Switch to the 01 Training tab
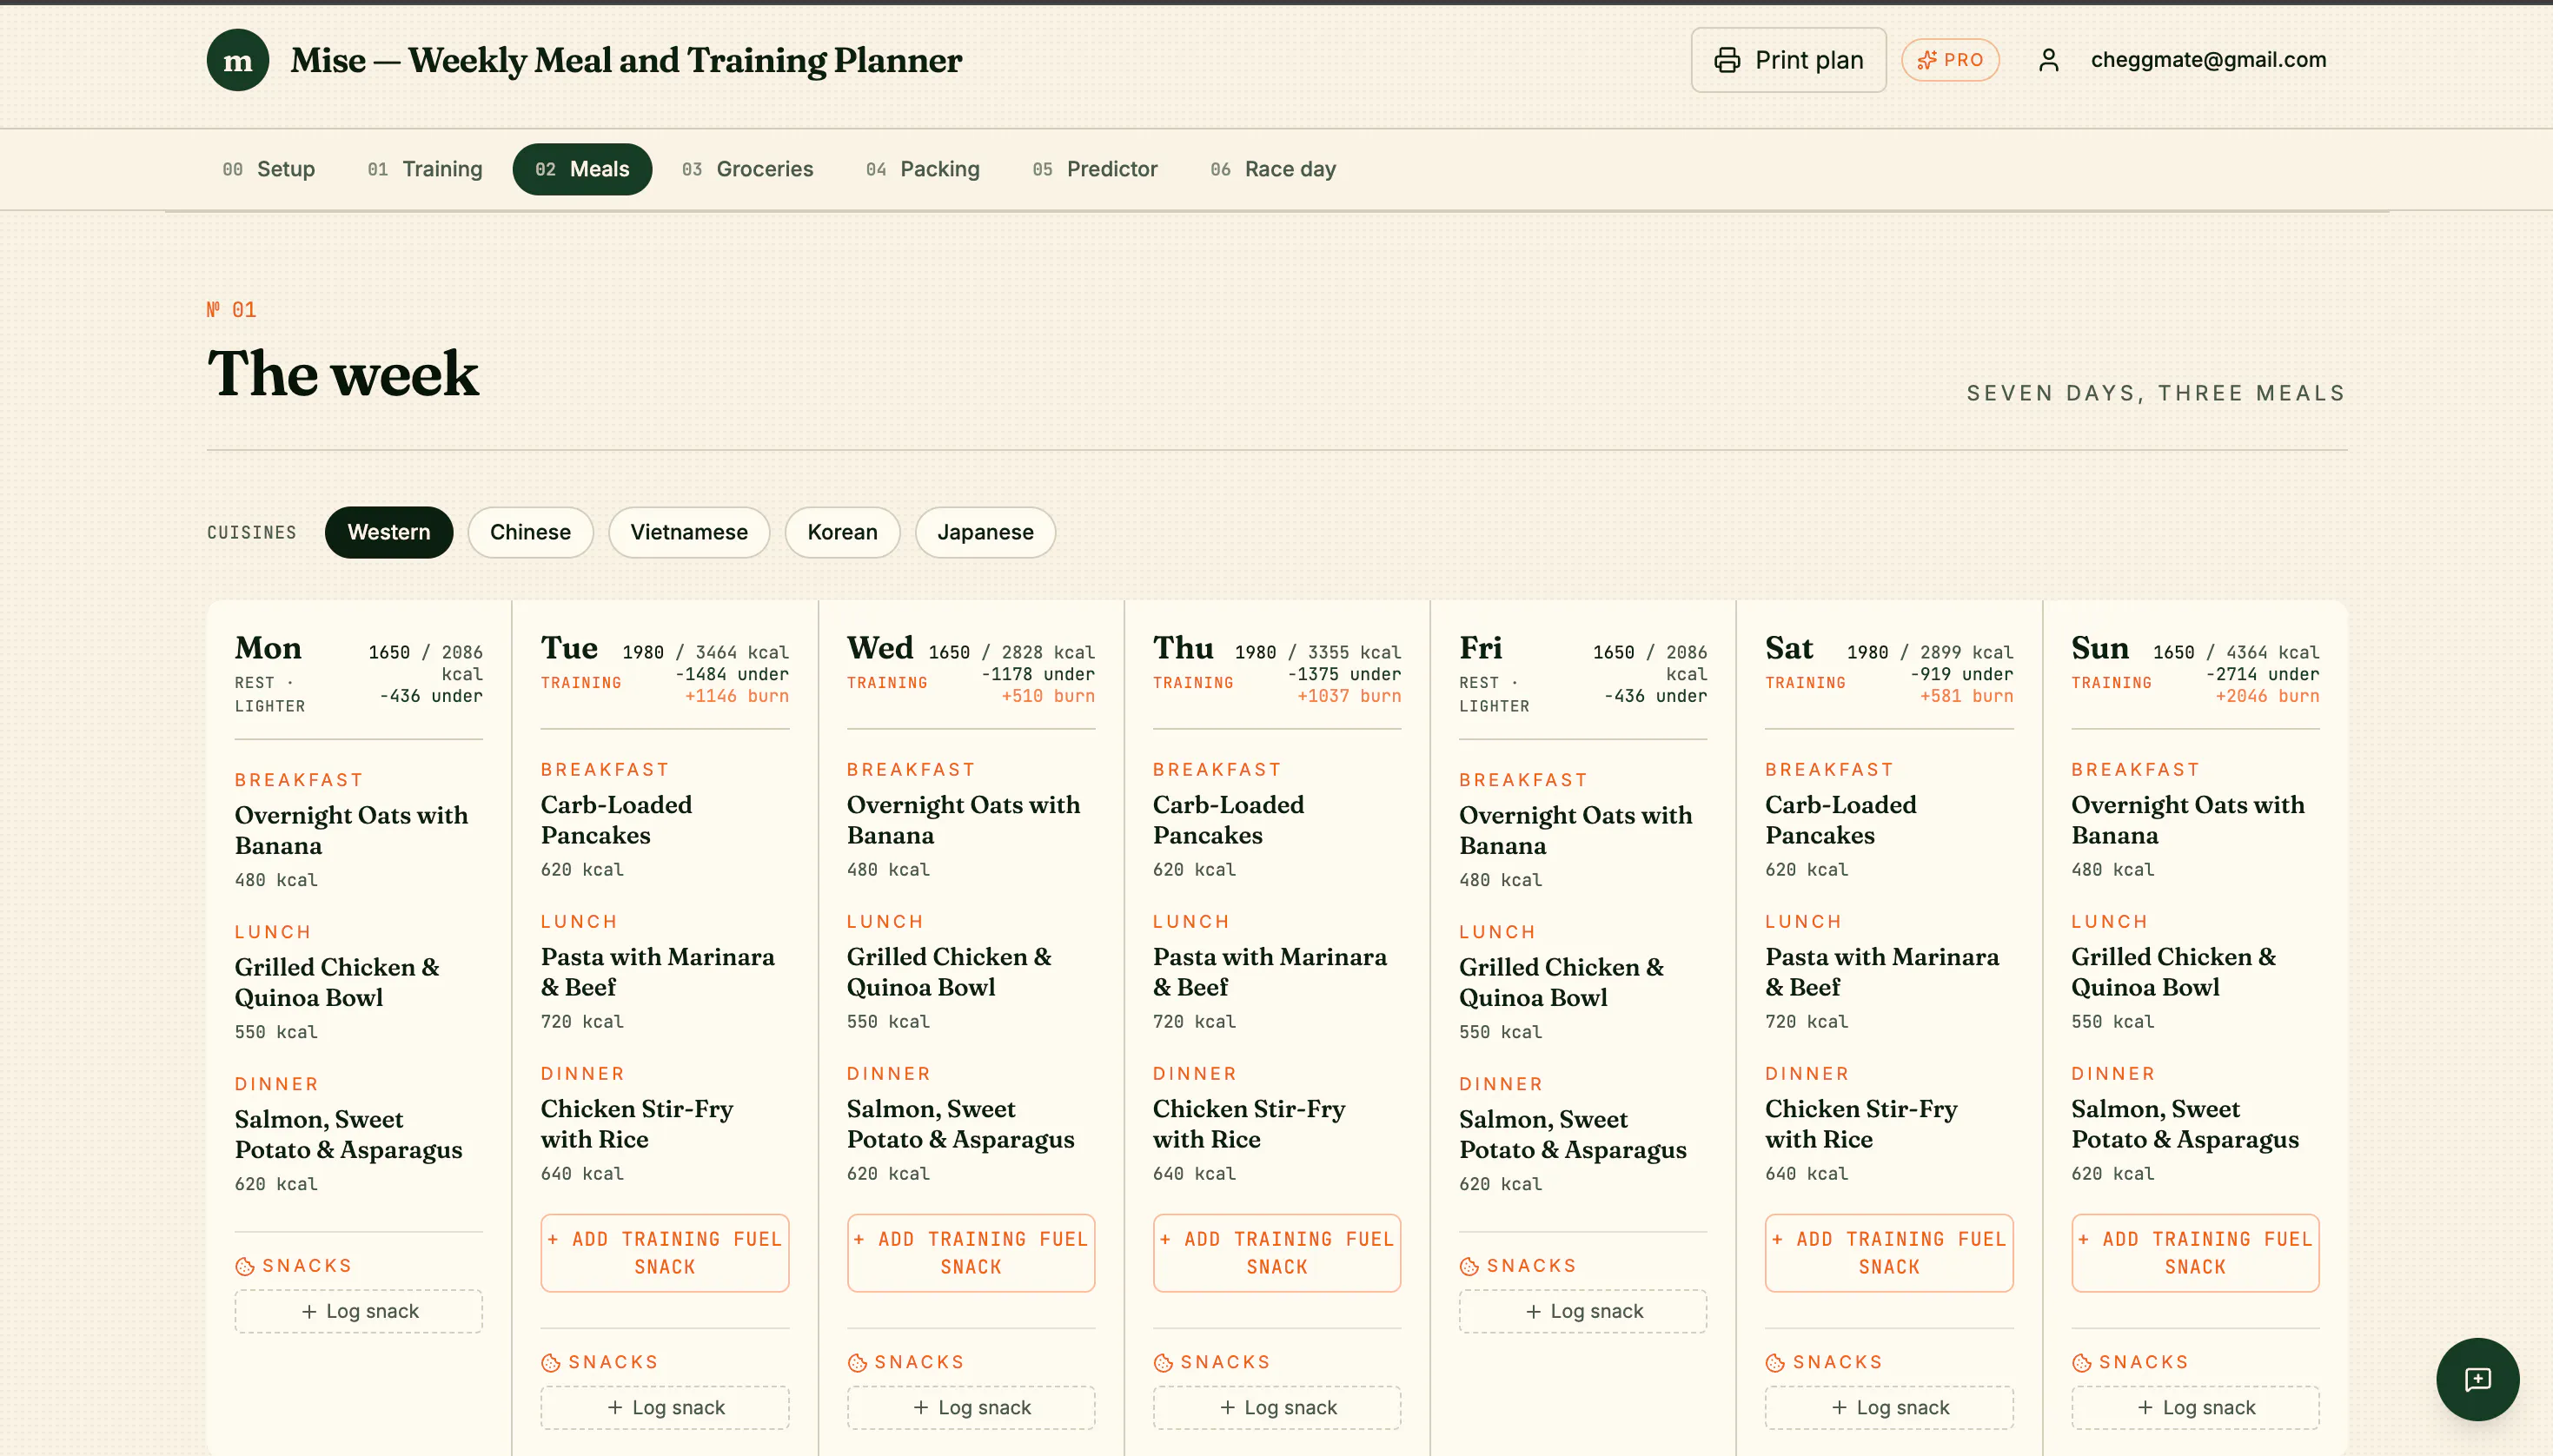The height and width of the screenshot is (1456, 2553). (425, 169)
